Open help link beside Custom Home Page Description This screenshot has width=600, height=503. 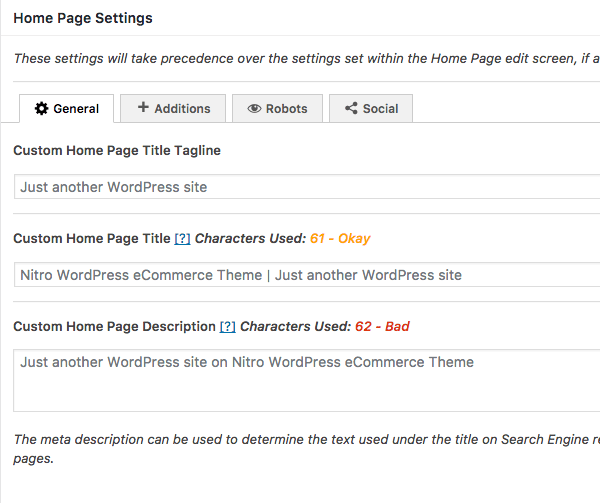pyautogui.click(x=228, y=327)
